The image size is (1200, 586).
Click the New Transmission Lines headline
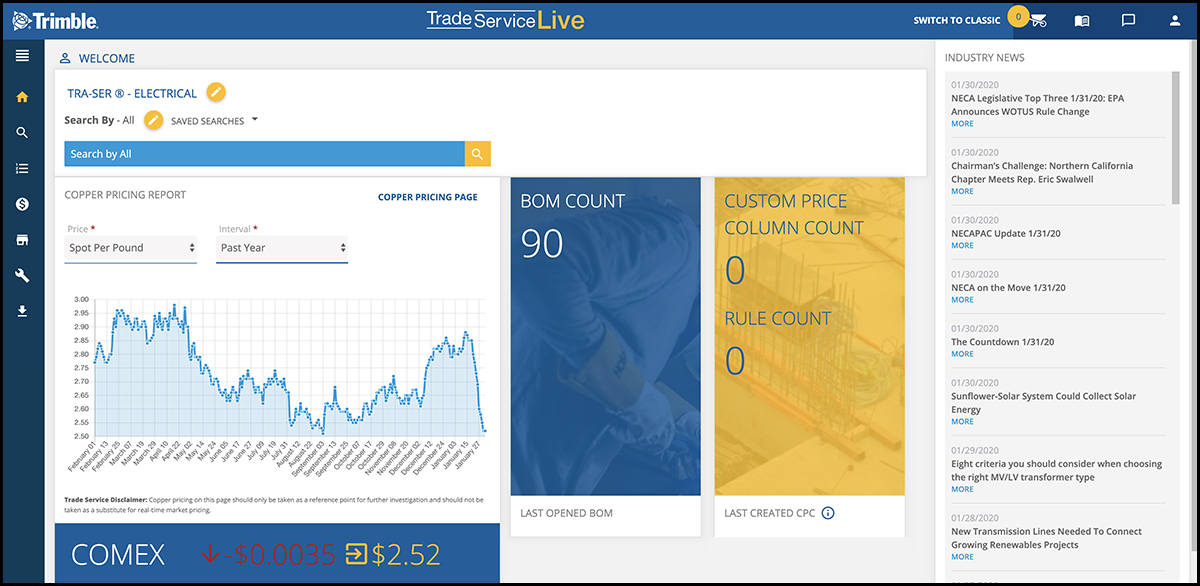[1048, 538]
